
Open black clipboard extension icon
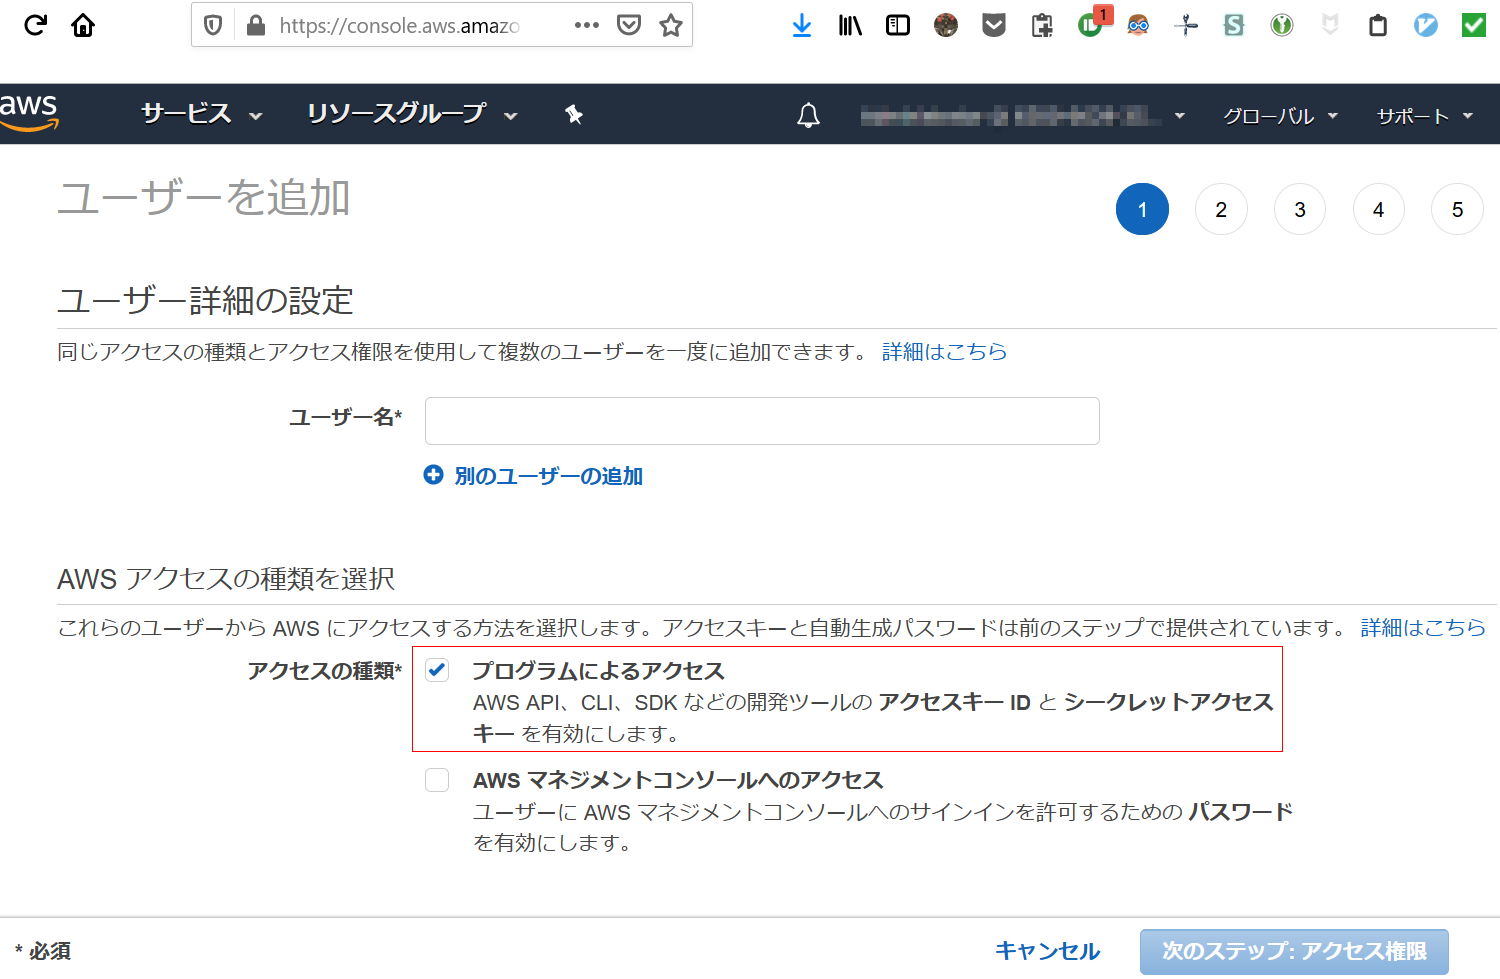click(x=1378, y=25)
